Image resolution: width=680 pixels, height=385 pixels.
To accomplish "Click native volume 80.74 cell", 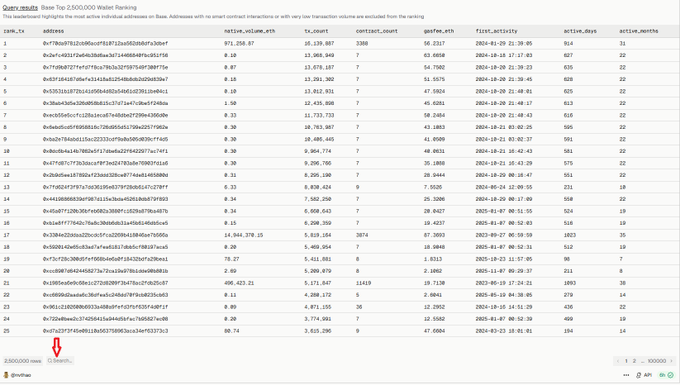I will 232,331.
